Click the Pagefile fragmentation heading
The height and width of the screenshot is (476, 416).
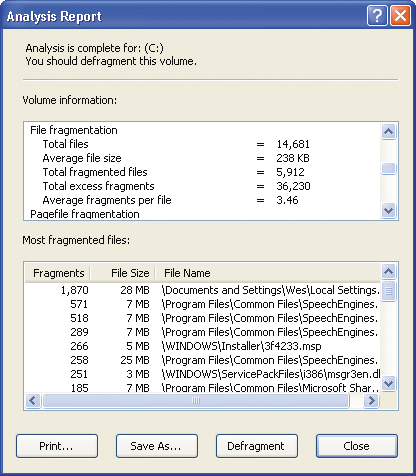click(85, 214)
